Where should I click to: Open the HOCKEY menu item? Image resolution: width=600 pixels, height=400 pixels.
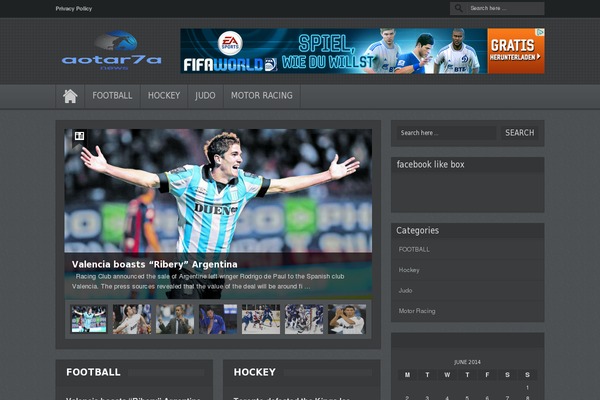coord(164,96)
